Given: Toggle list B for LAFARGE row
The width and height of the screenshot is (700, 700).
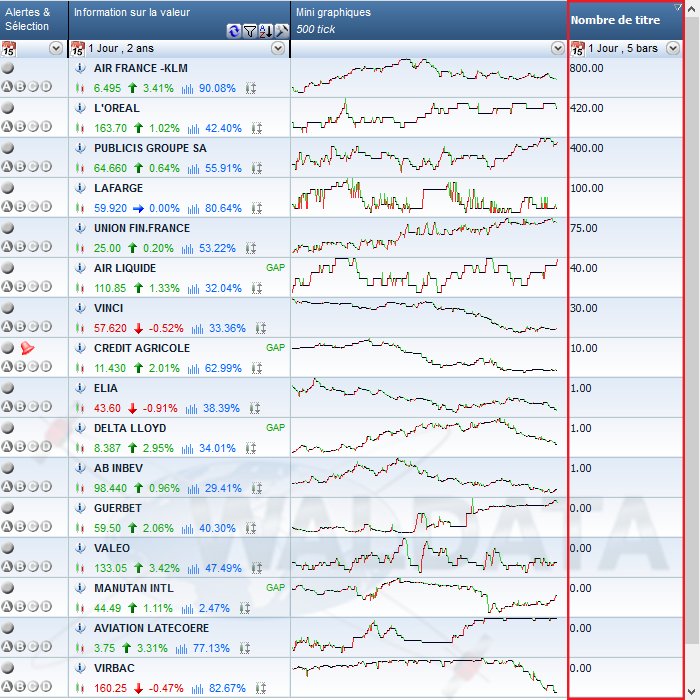Looking at the screenshot, I should coord(20,206).
